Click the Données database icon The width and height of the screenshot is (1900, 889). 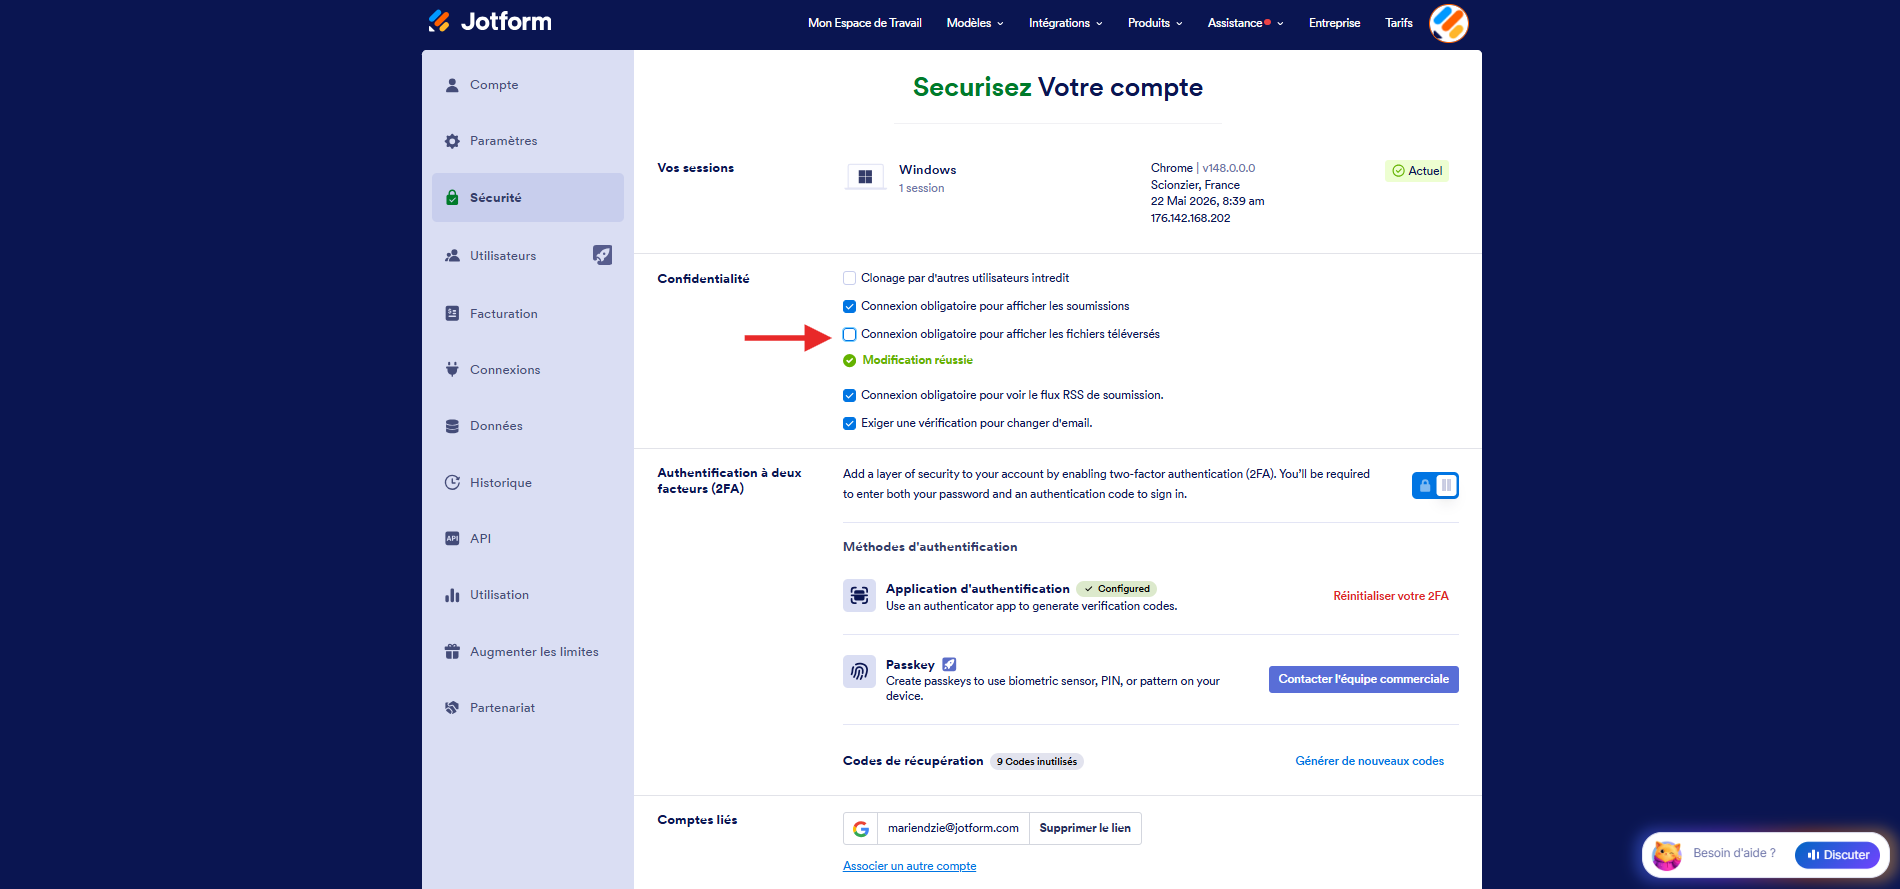point(452,426)
